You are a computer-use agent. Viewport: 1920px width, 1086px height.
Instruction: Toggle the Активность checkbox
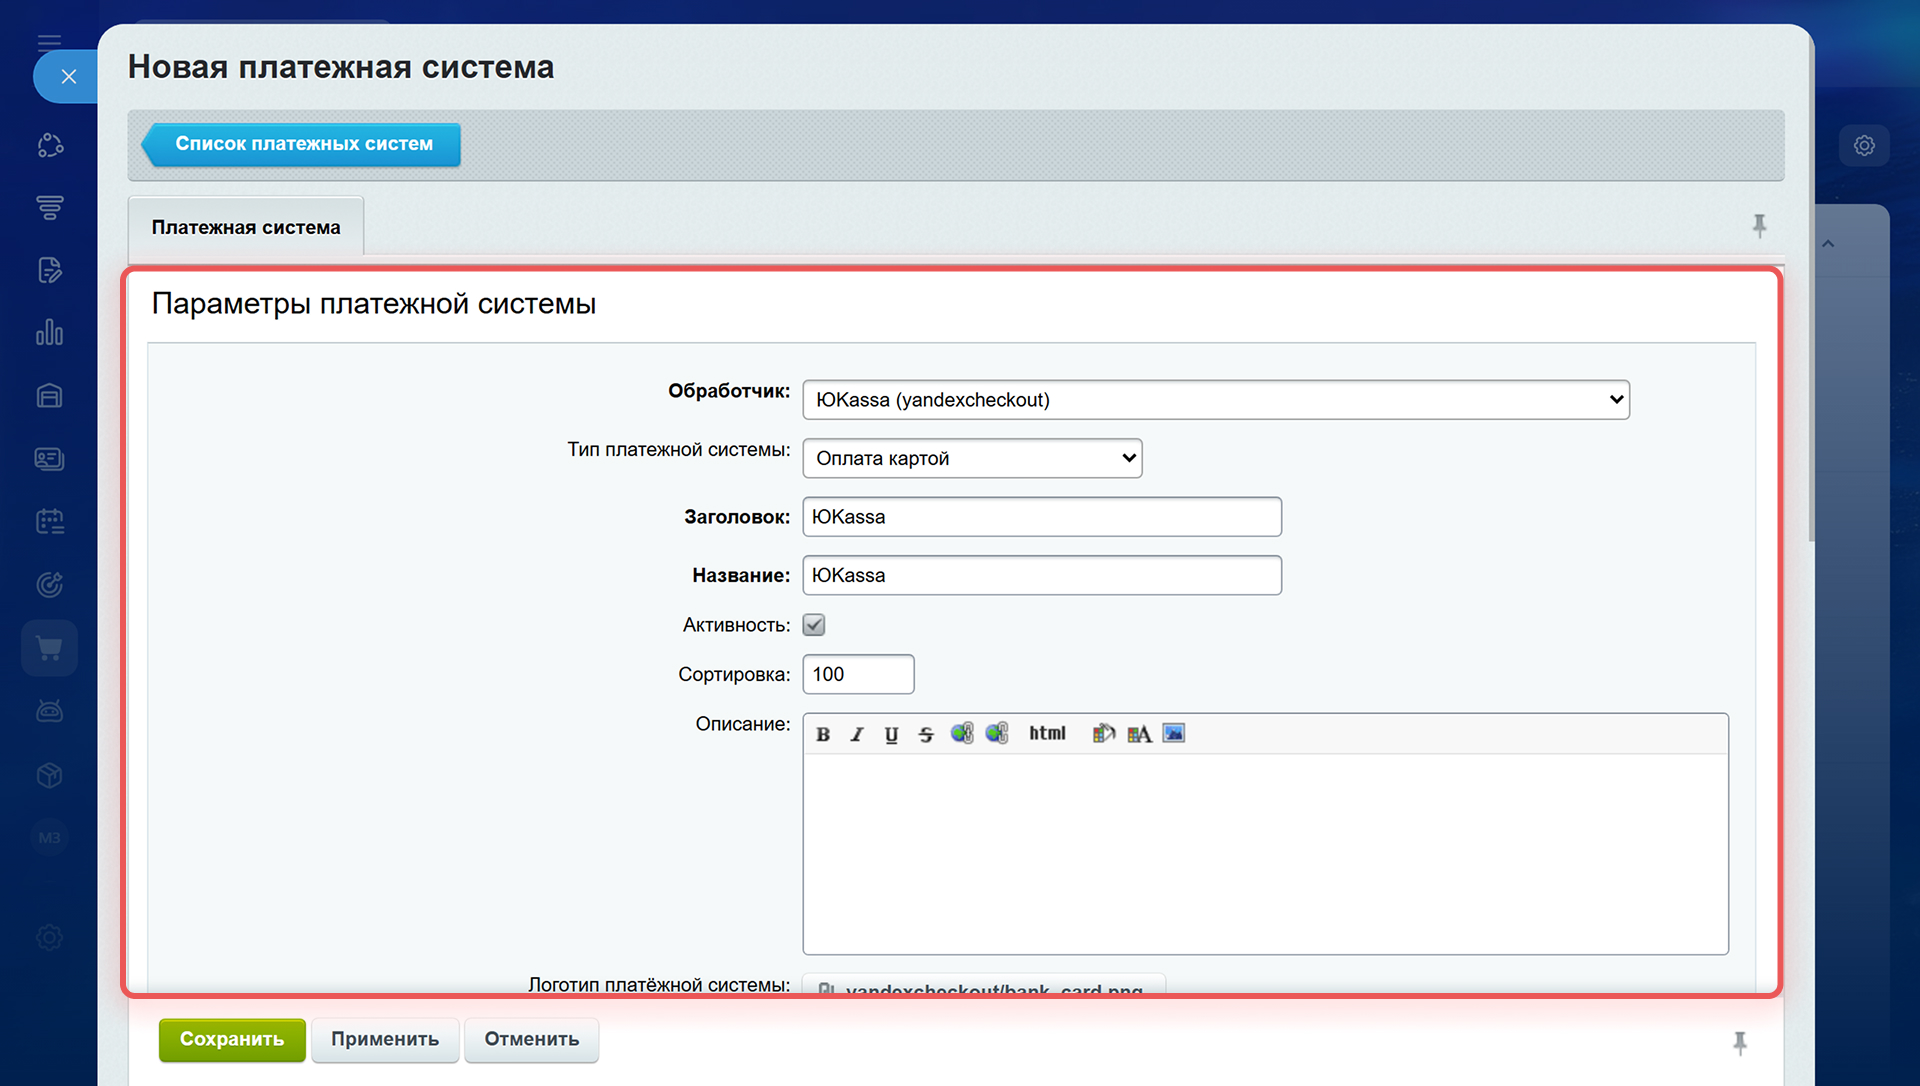[814, 625]
